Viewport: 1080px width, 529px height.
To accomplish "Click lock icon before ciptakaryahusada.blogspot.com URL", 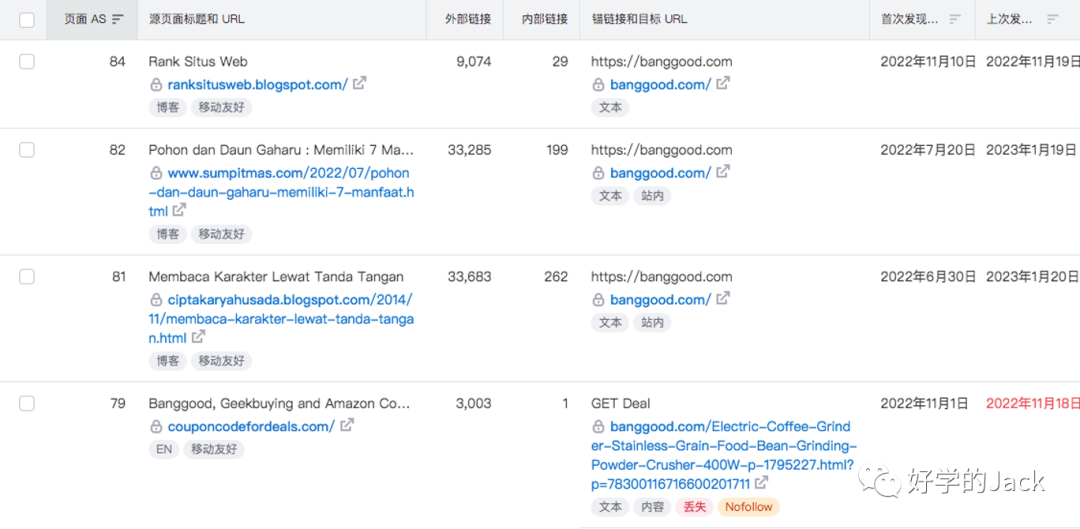I will (156, 300).
